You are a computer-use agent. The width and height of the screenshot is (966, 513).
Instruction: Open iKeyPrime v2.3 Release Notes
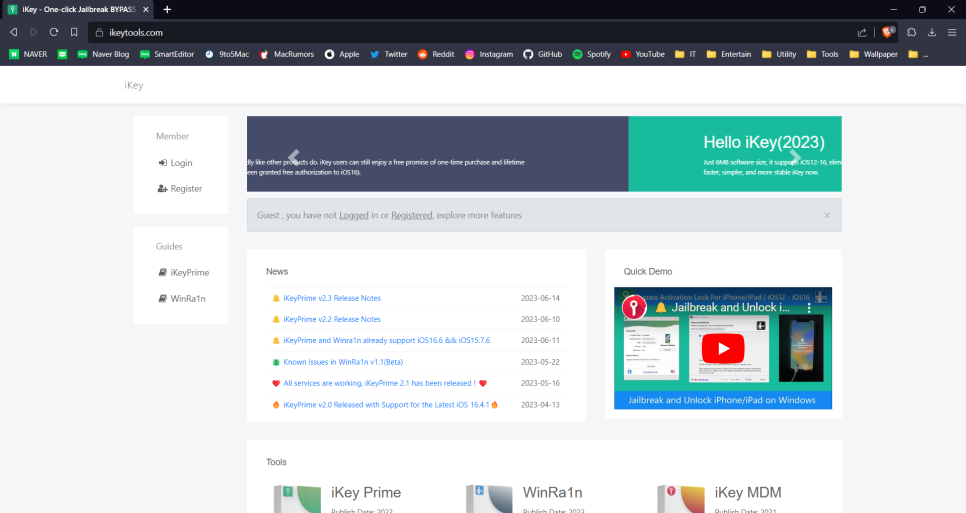pos(332,298)
